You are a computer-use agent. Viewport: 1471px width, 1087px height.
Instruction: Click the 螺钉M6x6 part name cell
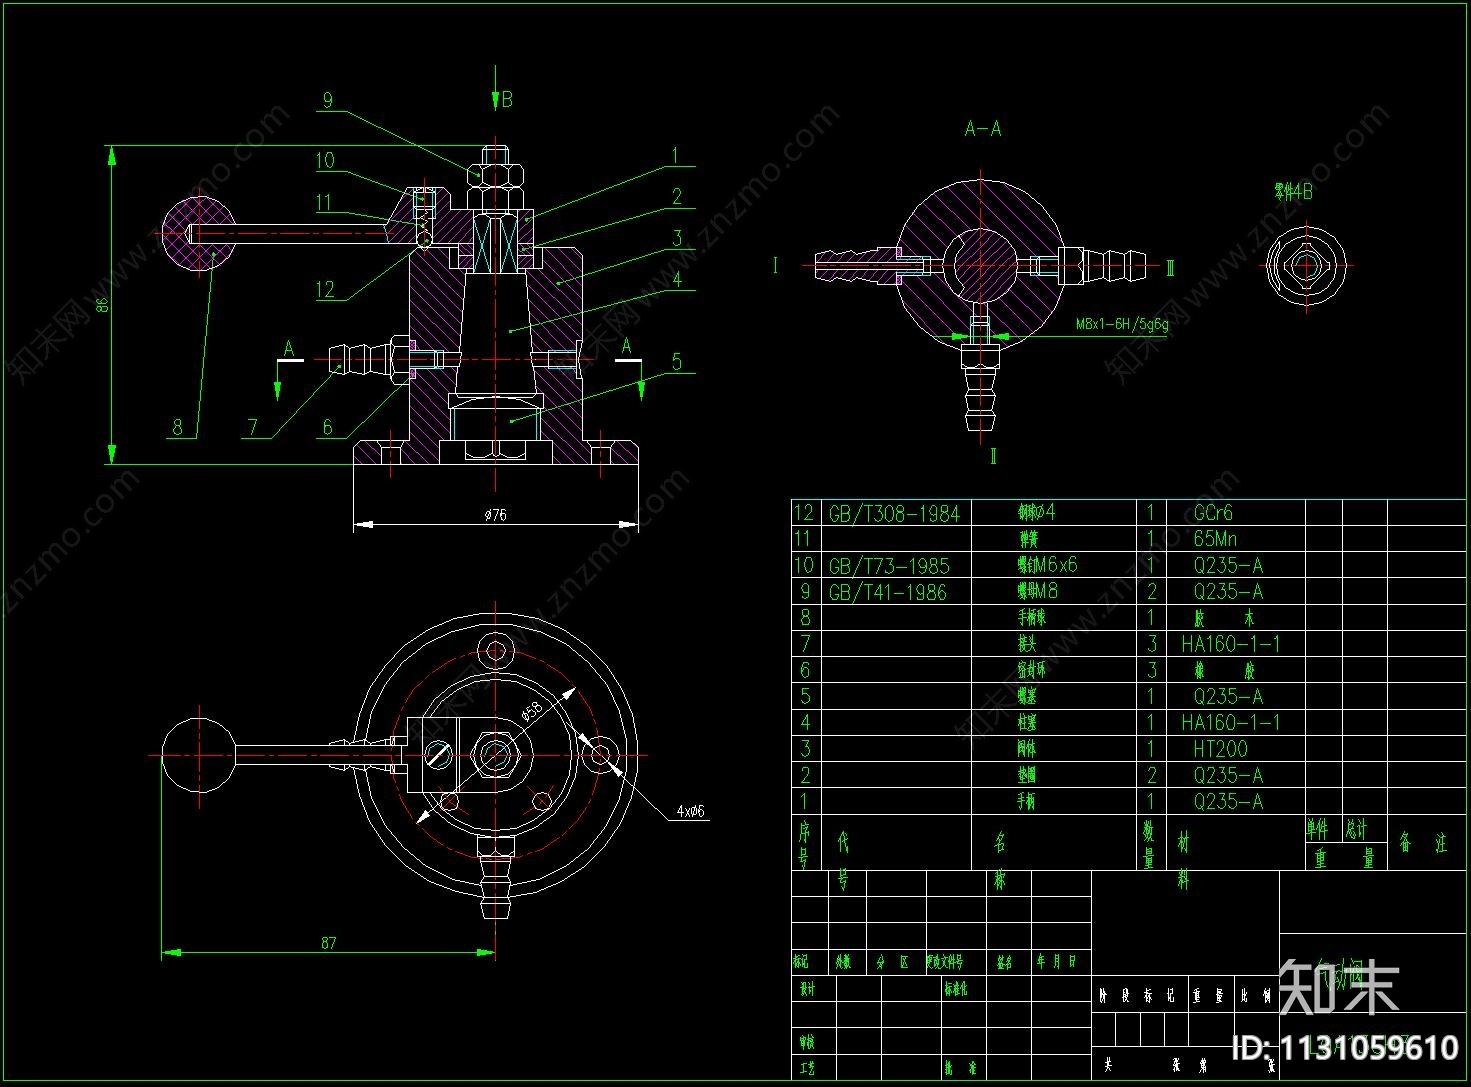(1047, 565)
